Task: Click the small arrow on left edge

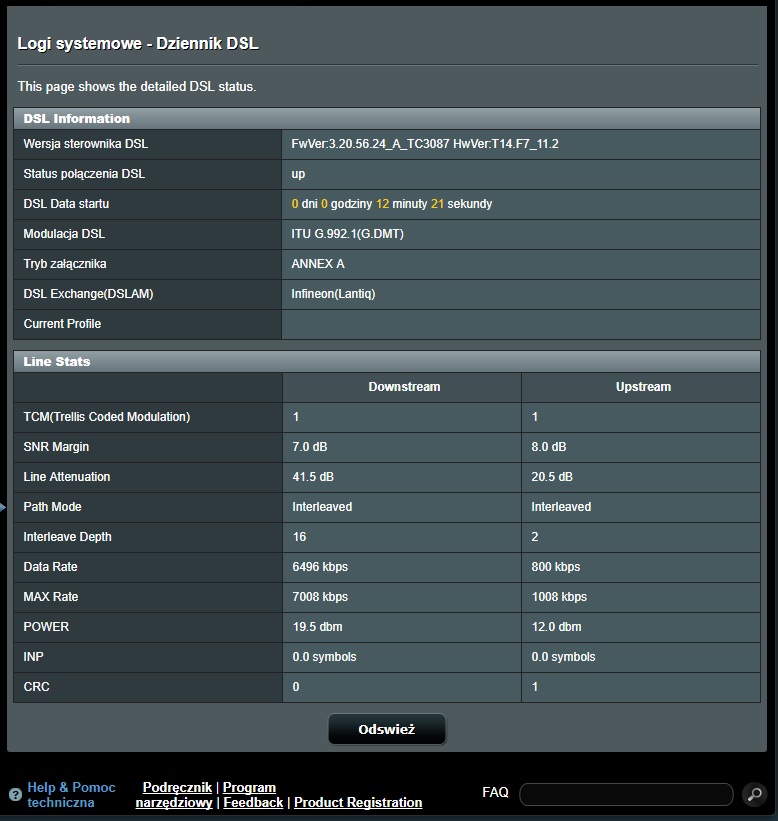Action: click(x=3, y=508)
